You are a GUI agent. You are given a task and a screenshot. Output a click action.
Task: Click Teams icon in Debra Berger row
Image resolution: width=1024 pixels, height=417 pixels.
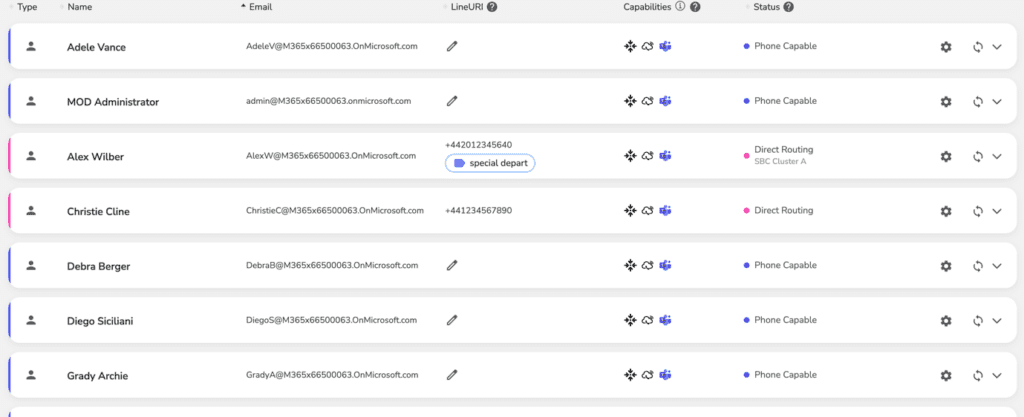tap(665, 266)
